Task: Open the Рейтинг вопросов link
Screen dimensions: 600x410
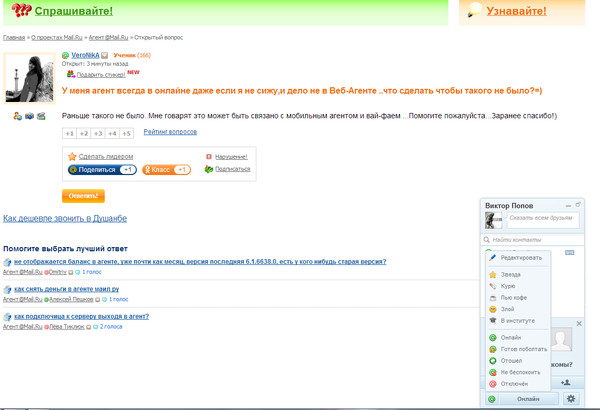Action: 170,132
